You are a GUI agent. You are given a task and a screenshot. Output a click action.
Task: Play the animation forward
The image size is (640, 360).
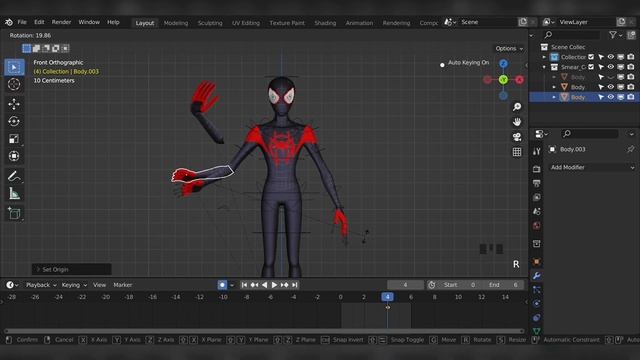[x=274, y=285]
